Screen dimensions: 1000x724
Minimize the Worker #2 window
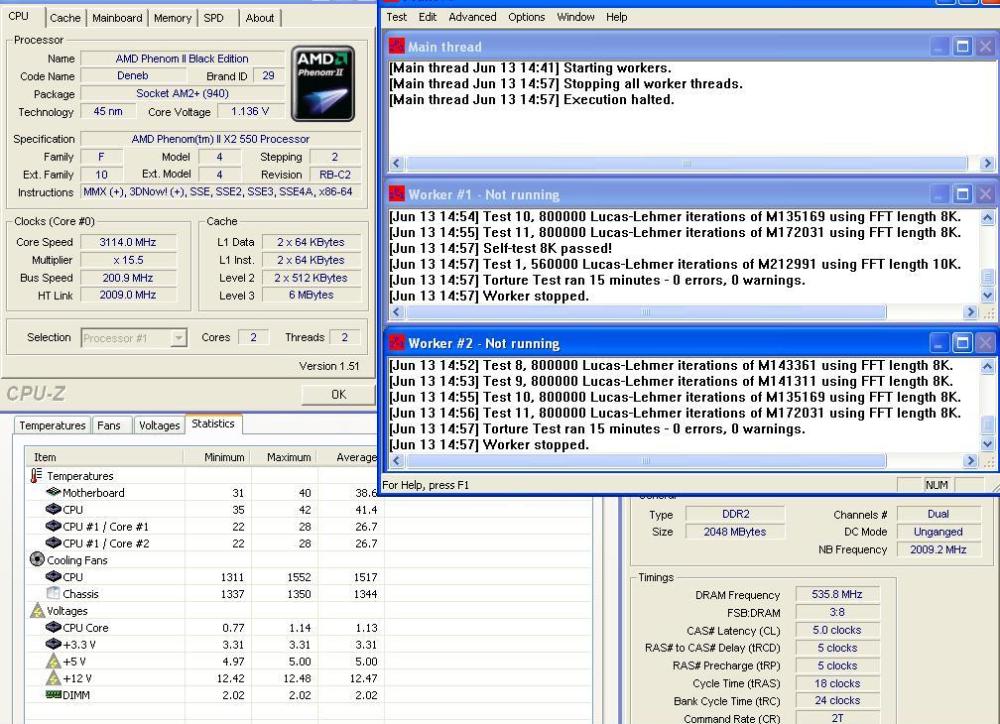click(939, 343)
